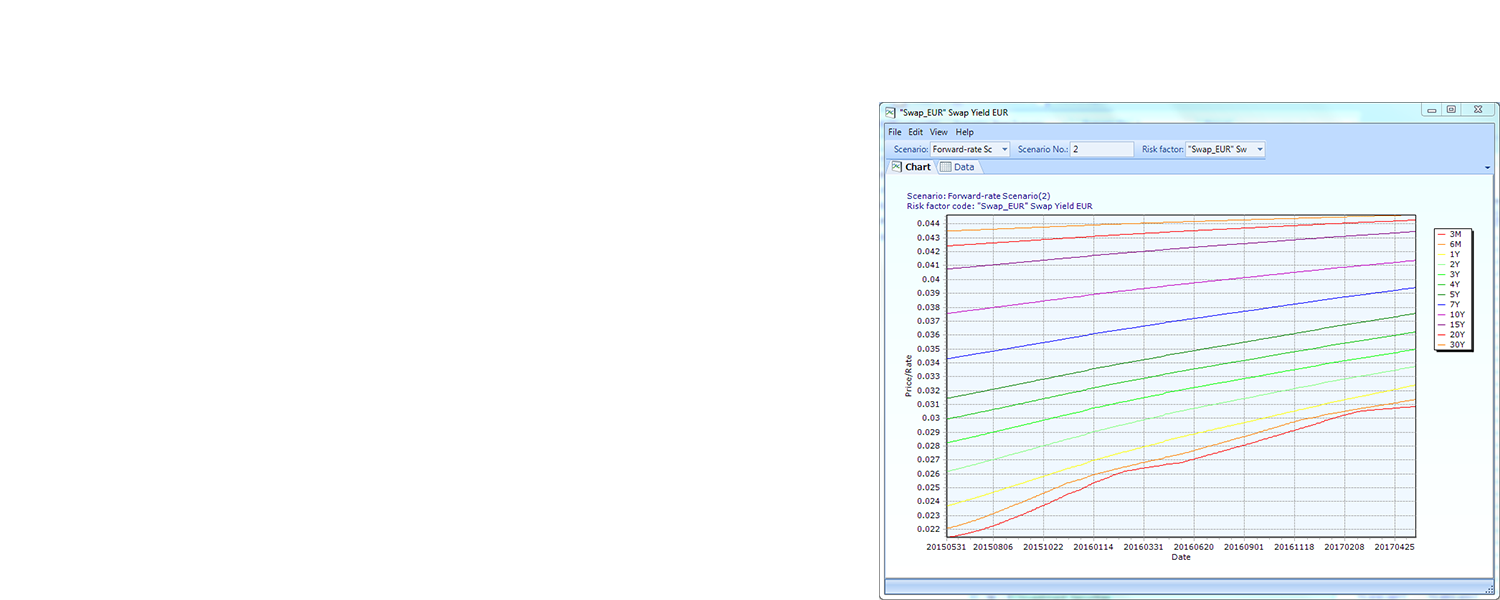Click the 0.026 y-axis value
1500x600 pixels.
click(927, 474)
